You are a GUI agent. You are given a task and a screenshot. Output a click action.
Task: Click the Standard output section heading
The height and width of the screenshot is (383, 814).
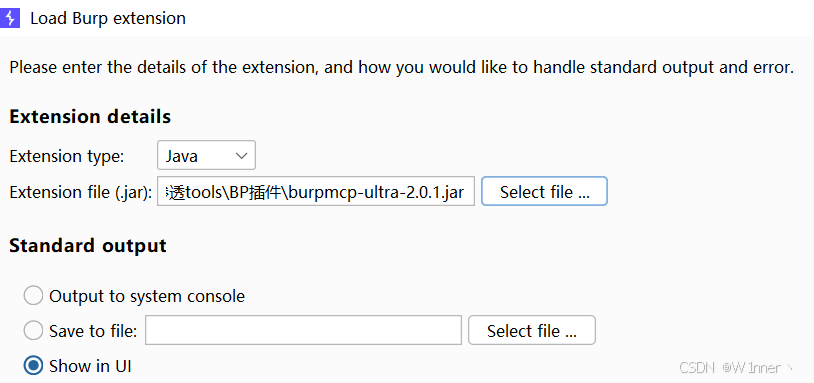coord(88,245)
